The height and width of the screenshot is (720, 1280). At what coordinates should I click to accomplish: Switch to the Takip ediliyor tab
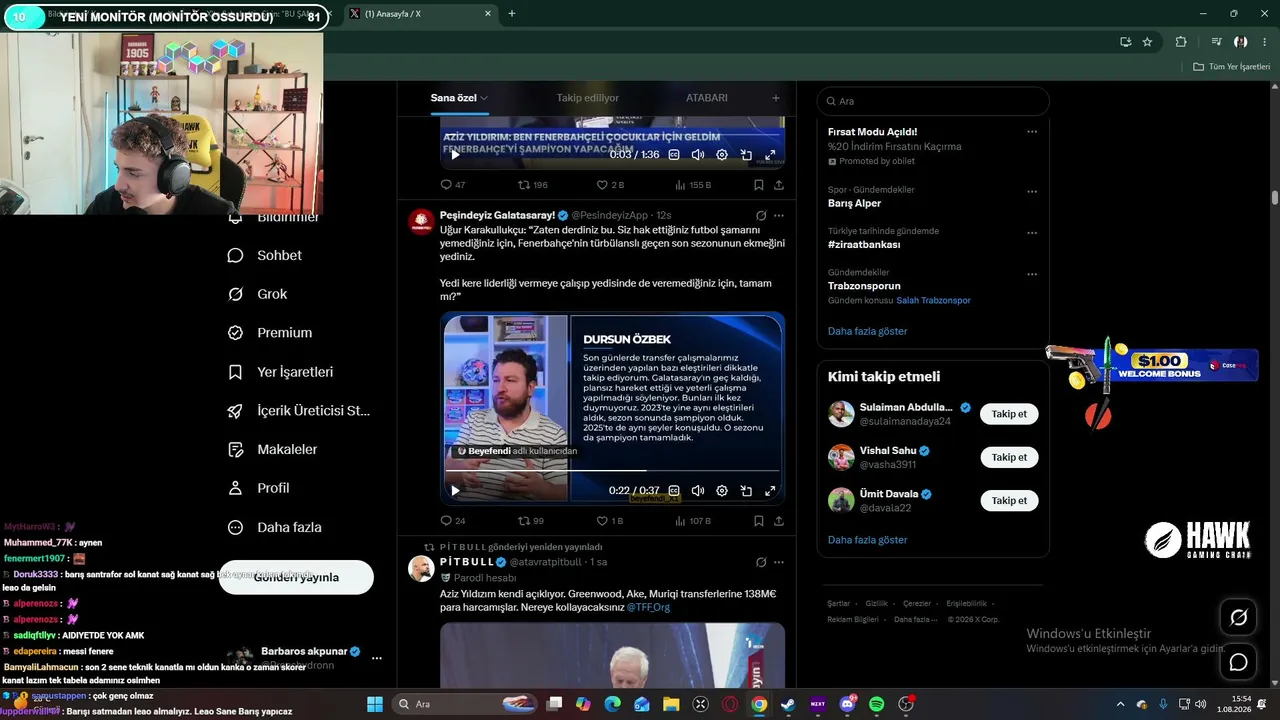[x=588, y=98]
